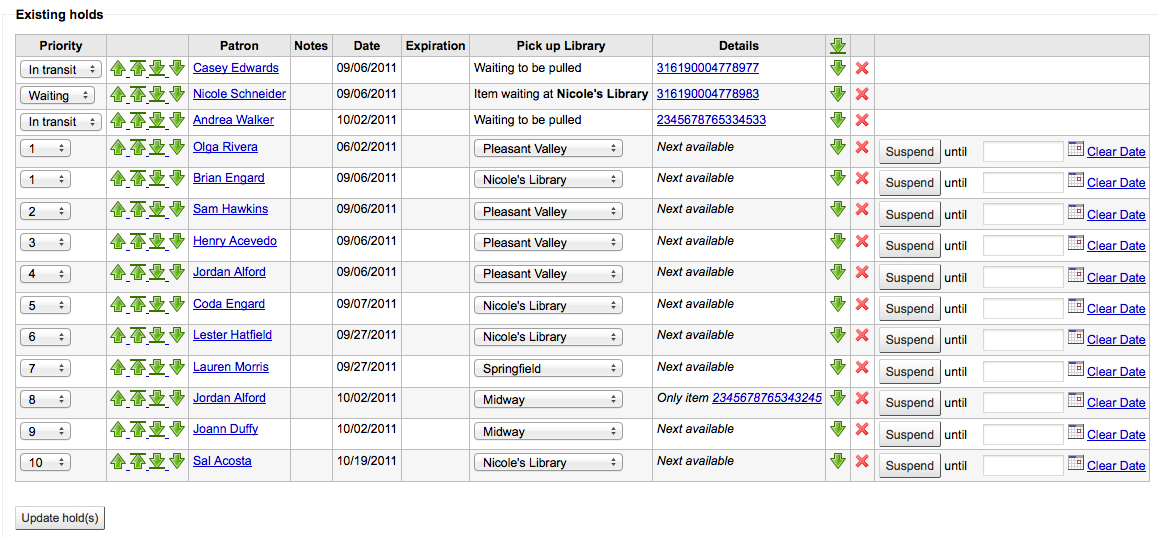
Task: Open calendar icon for Sal Acosta's hold
Action: point(1075,463)
